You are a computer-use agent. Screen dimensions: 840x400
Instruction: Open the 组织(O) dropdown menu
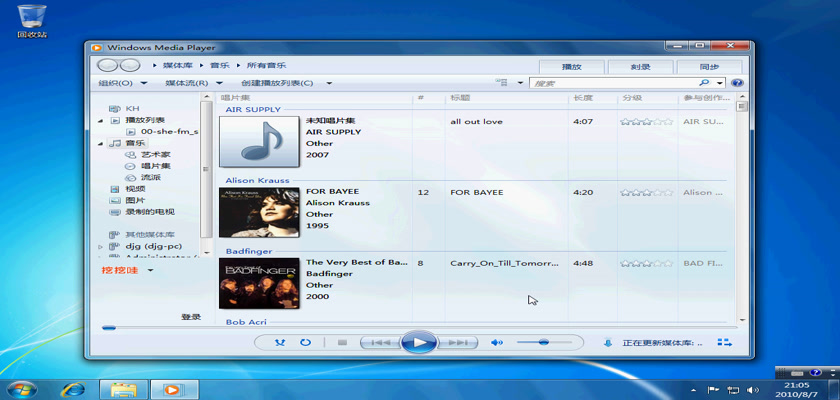tap(122, 83)
